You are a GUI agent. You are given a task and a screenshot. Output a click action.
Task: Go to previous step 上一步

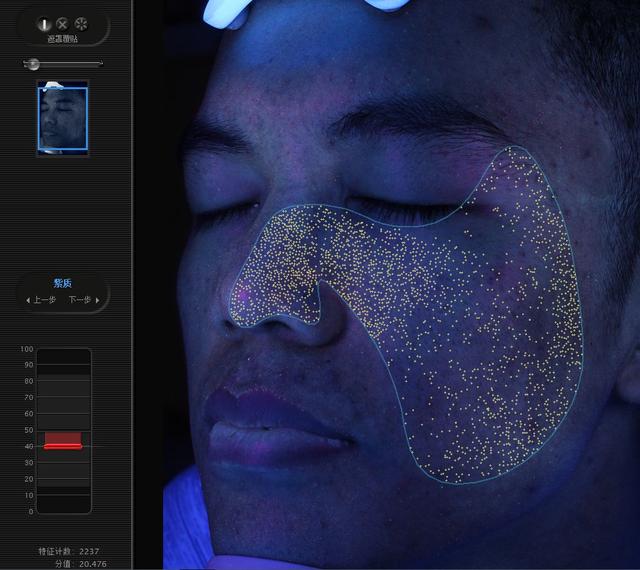tap(44, 300)
